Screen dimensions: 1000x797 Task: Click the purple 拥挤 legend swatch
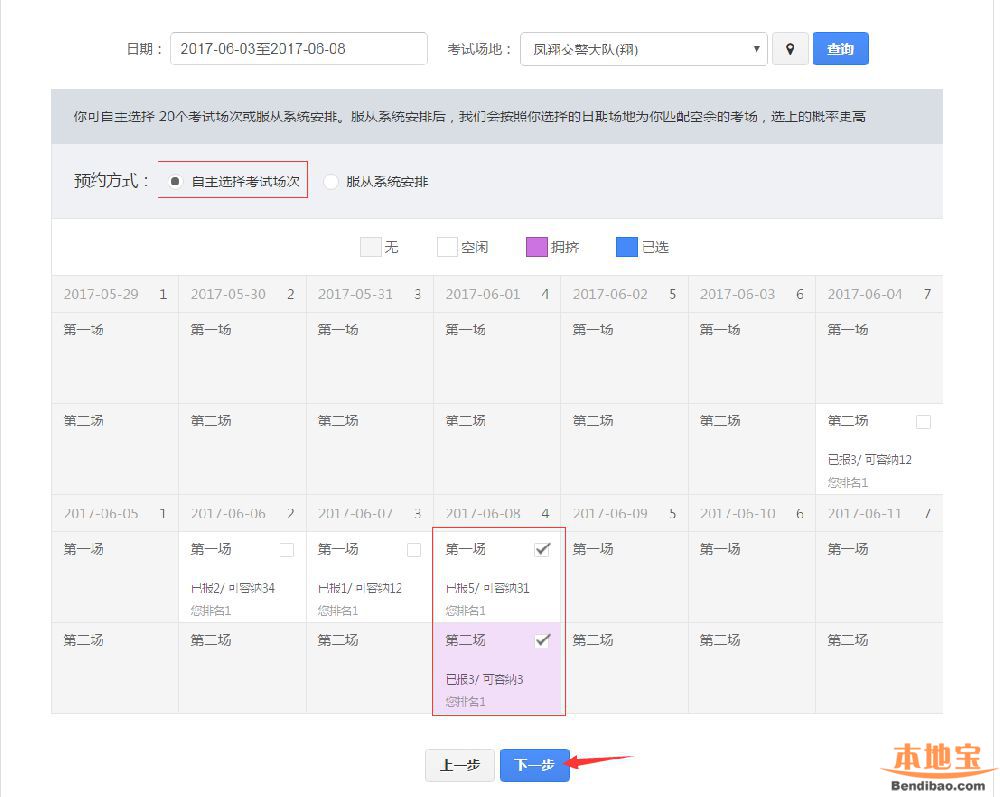point(537,247)
